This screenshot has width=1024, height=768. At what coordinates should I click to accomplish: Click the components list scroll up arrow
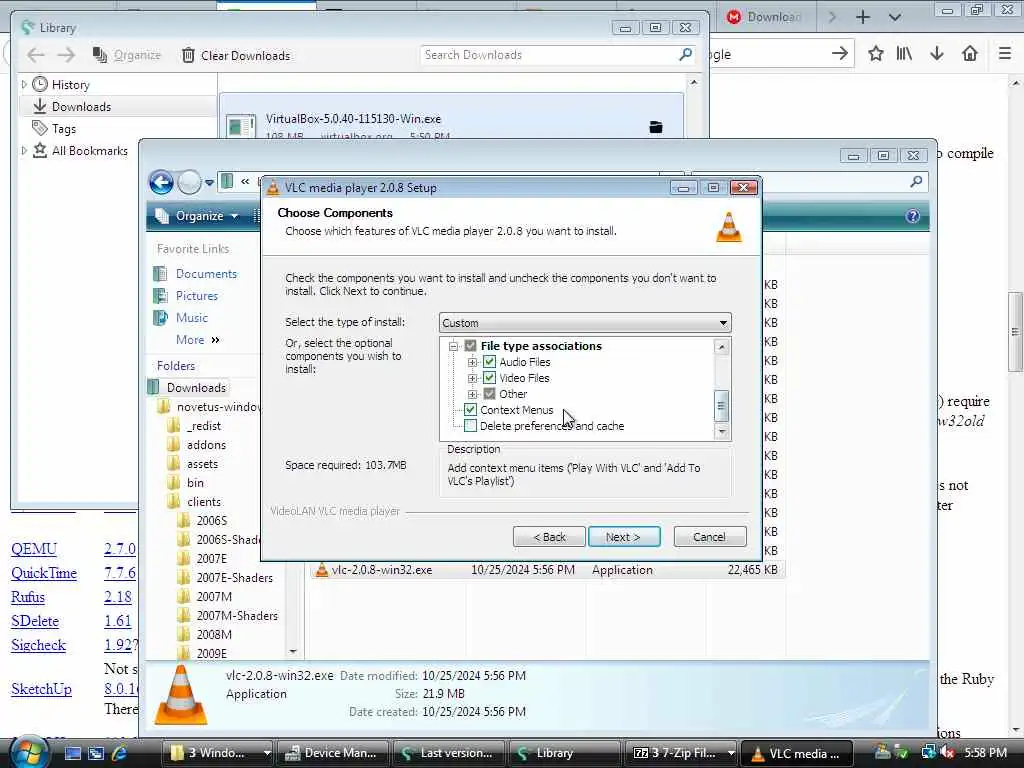pyautogui.click(x=721, y=347)
